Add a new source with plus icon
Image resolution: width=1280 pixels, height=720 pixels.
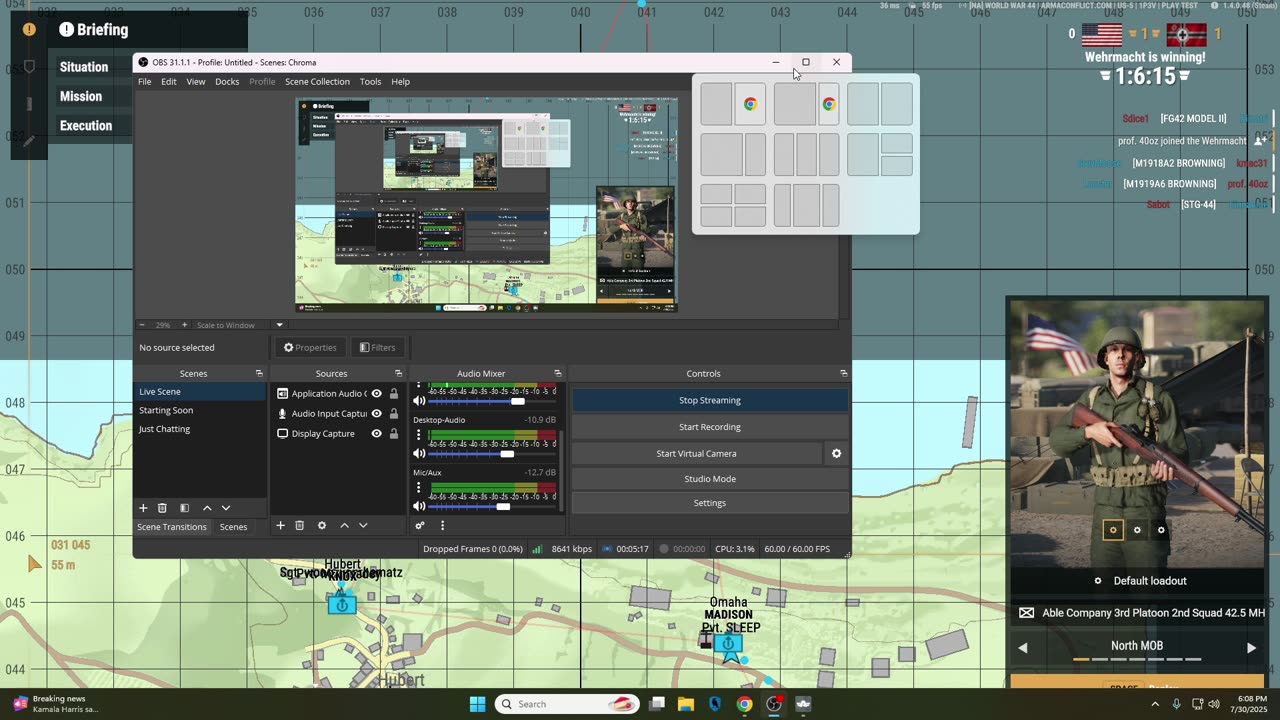280,525
